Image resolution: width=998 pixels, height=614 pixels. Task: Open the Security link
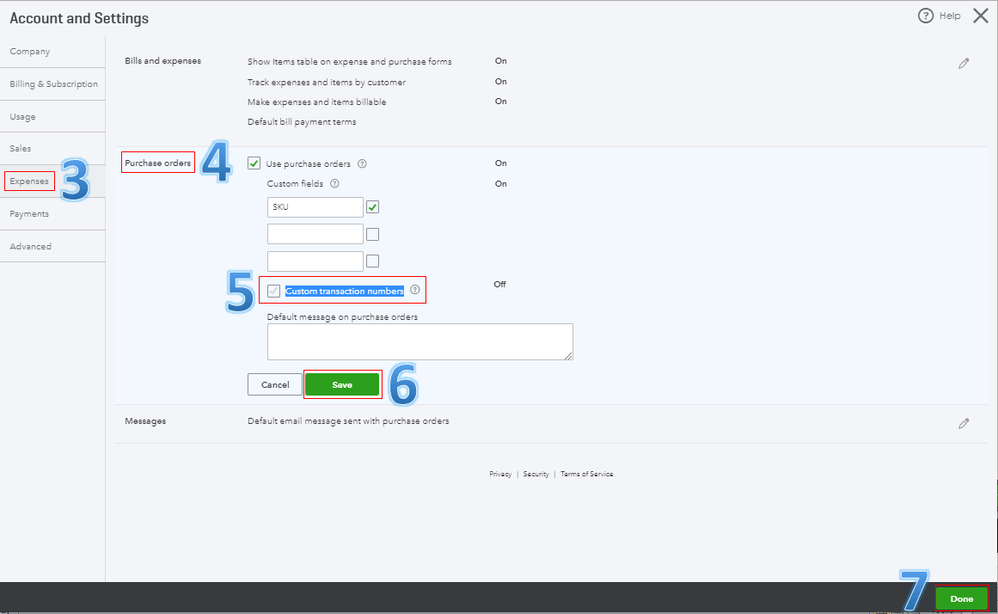tap(536, 474)
